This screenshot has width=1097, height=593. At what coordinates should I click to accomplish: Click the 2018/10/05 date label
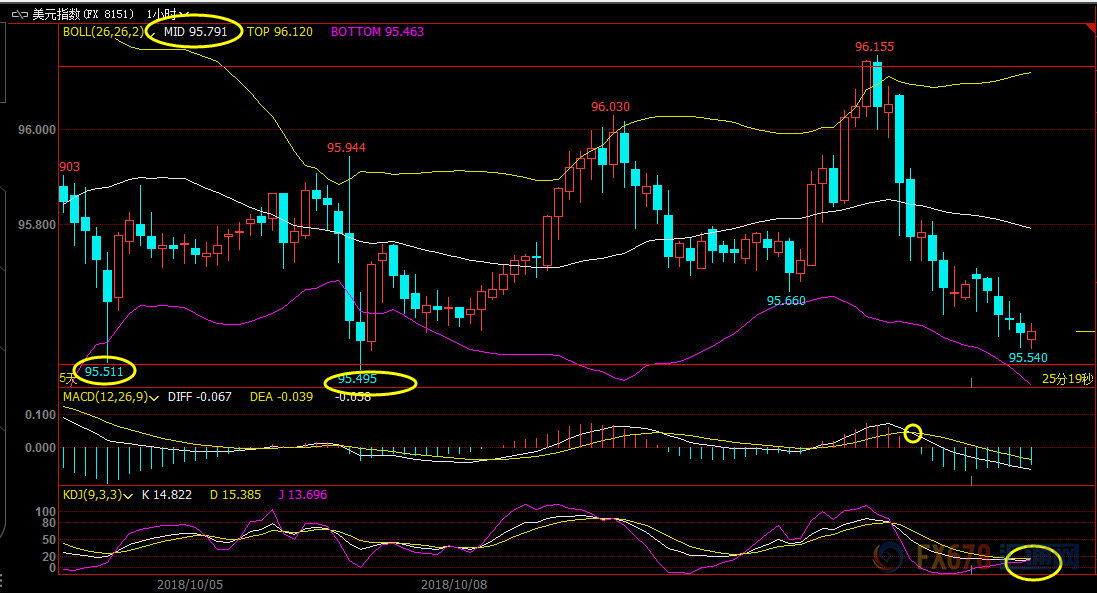coord(190,585)
